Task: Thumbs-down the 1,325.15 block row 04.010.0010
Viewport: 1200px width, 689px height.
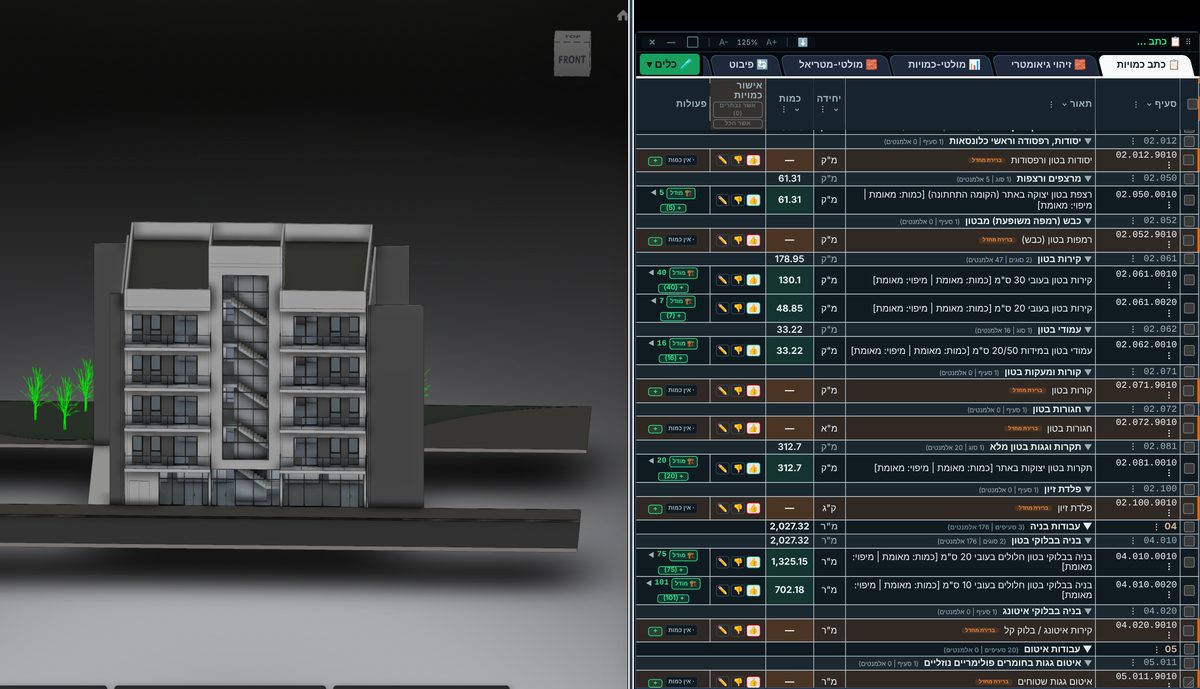Action: (737, 561)
